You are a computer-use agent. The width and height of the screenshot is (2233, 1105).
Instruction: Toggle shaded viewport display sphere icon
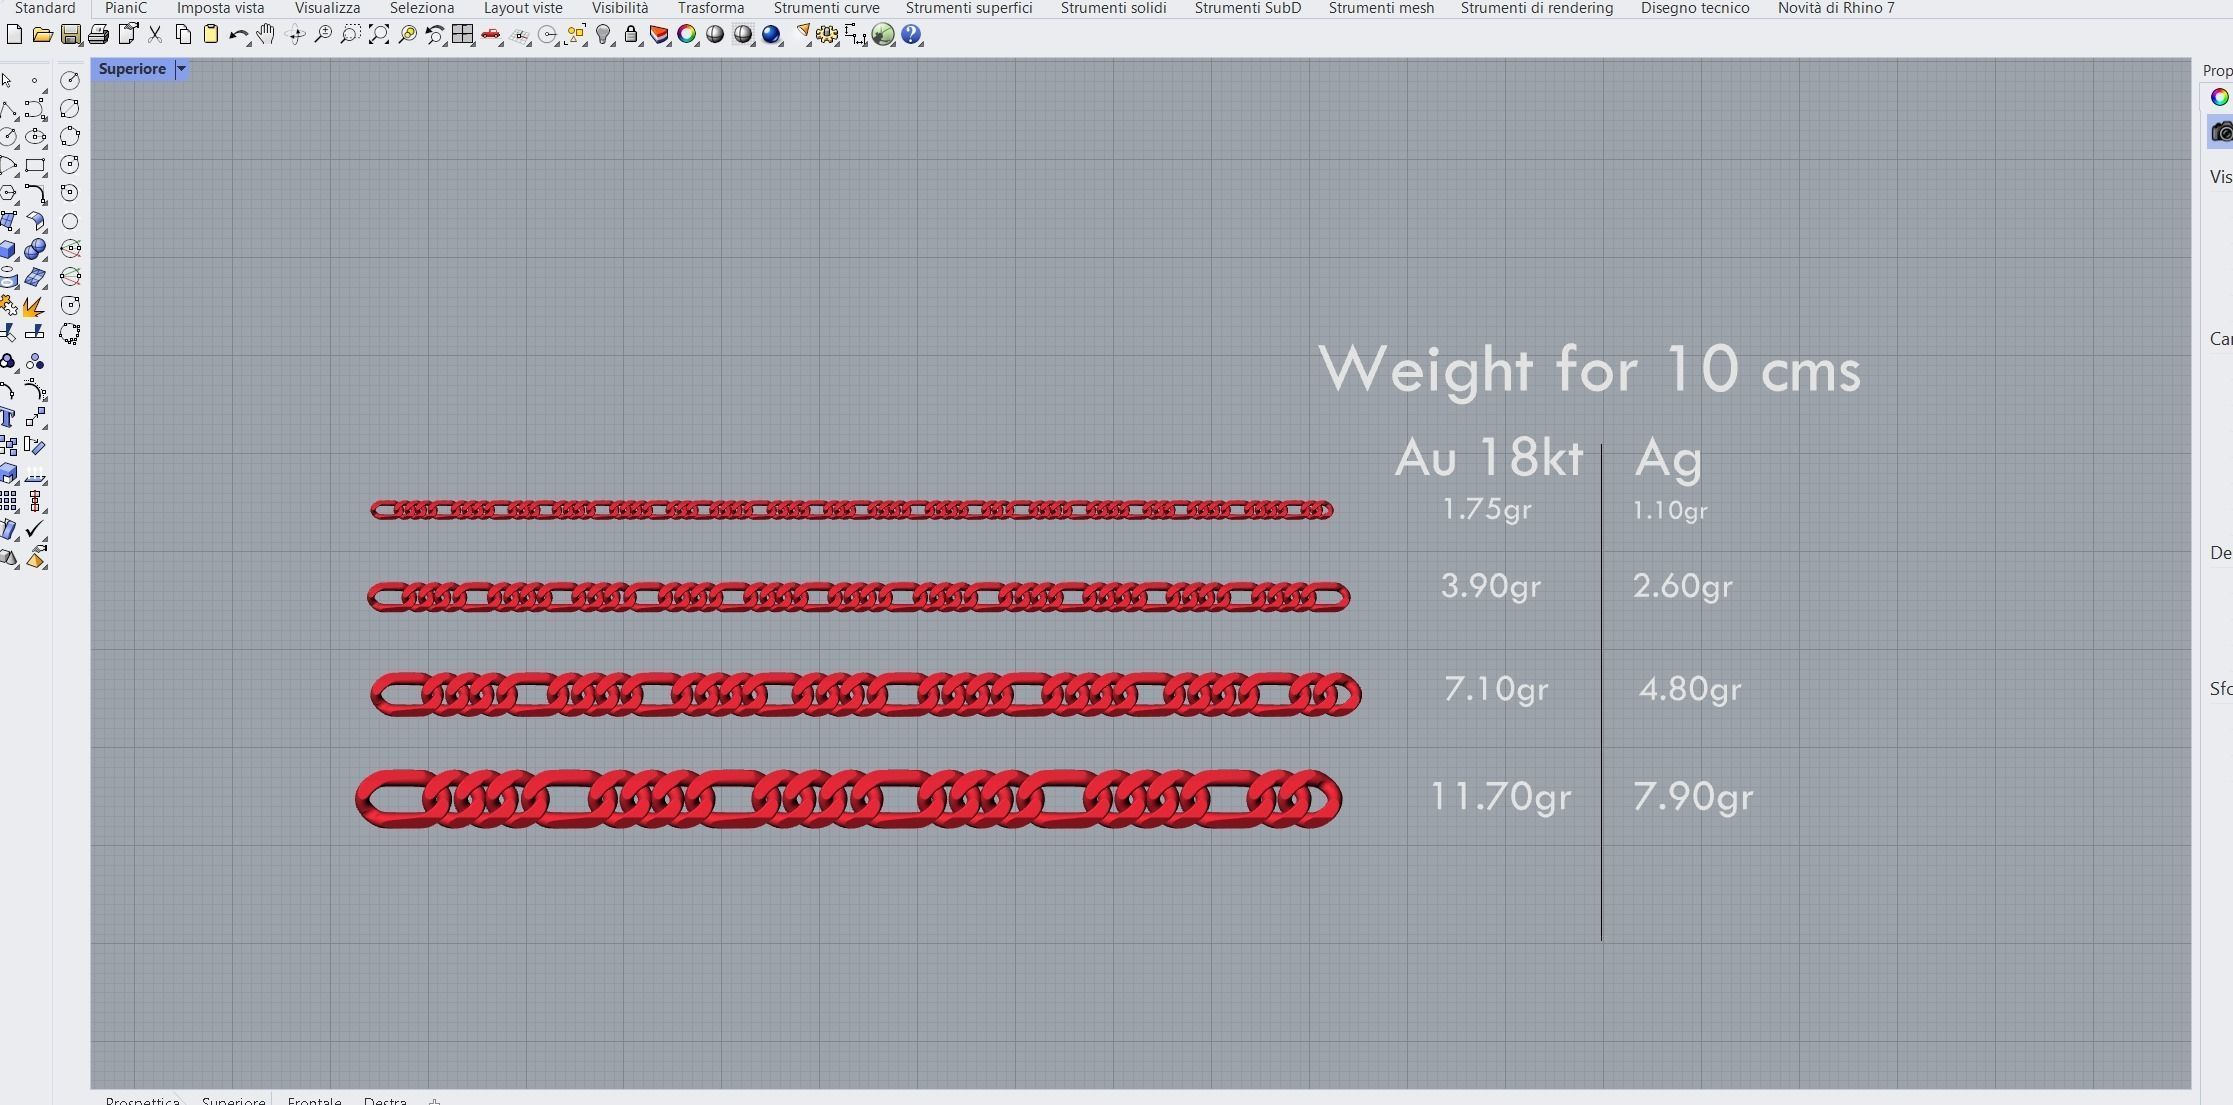click(715, 35)
